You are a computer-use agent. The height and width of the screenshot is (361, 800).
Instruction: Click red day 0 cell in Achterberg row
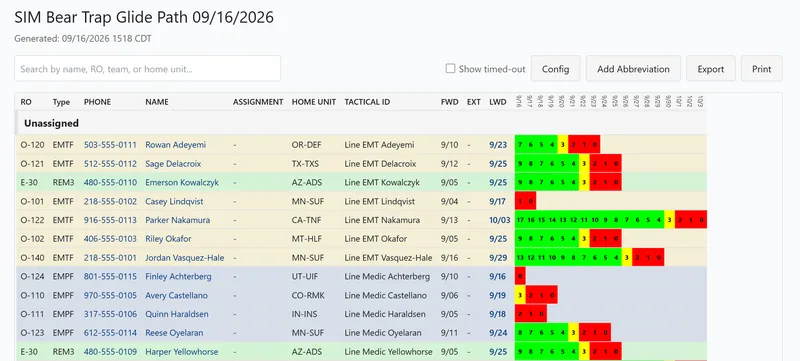520,276
